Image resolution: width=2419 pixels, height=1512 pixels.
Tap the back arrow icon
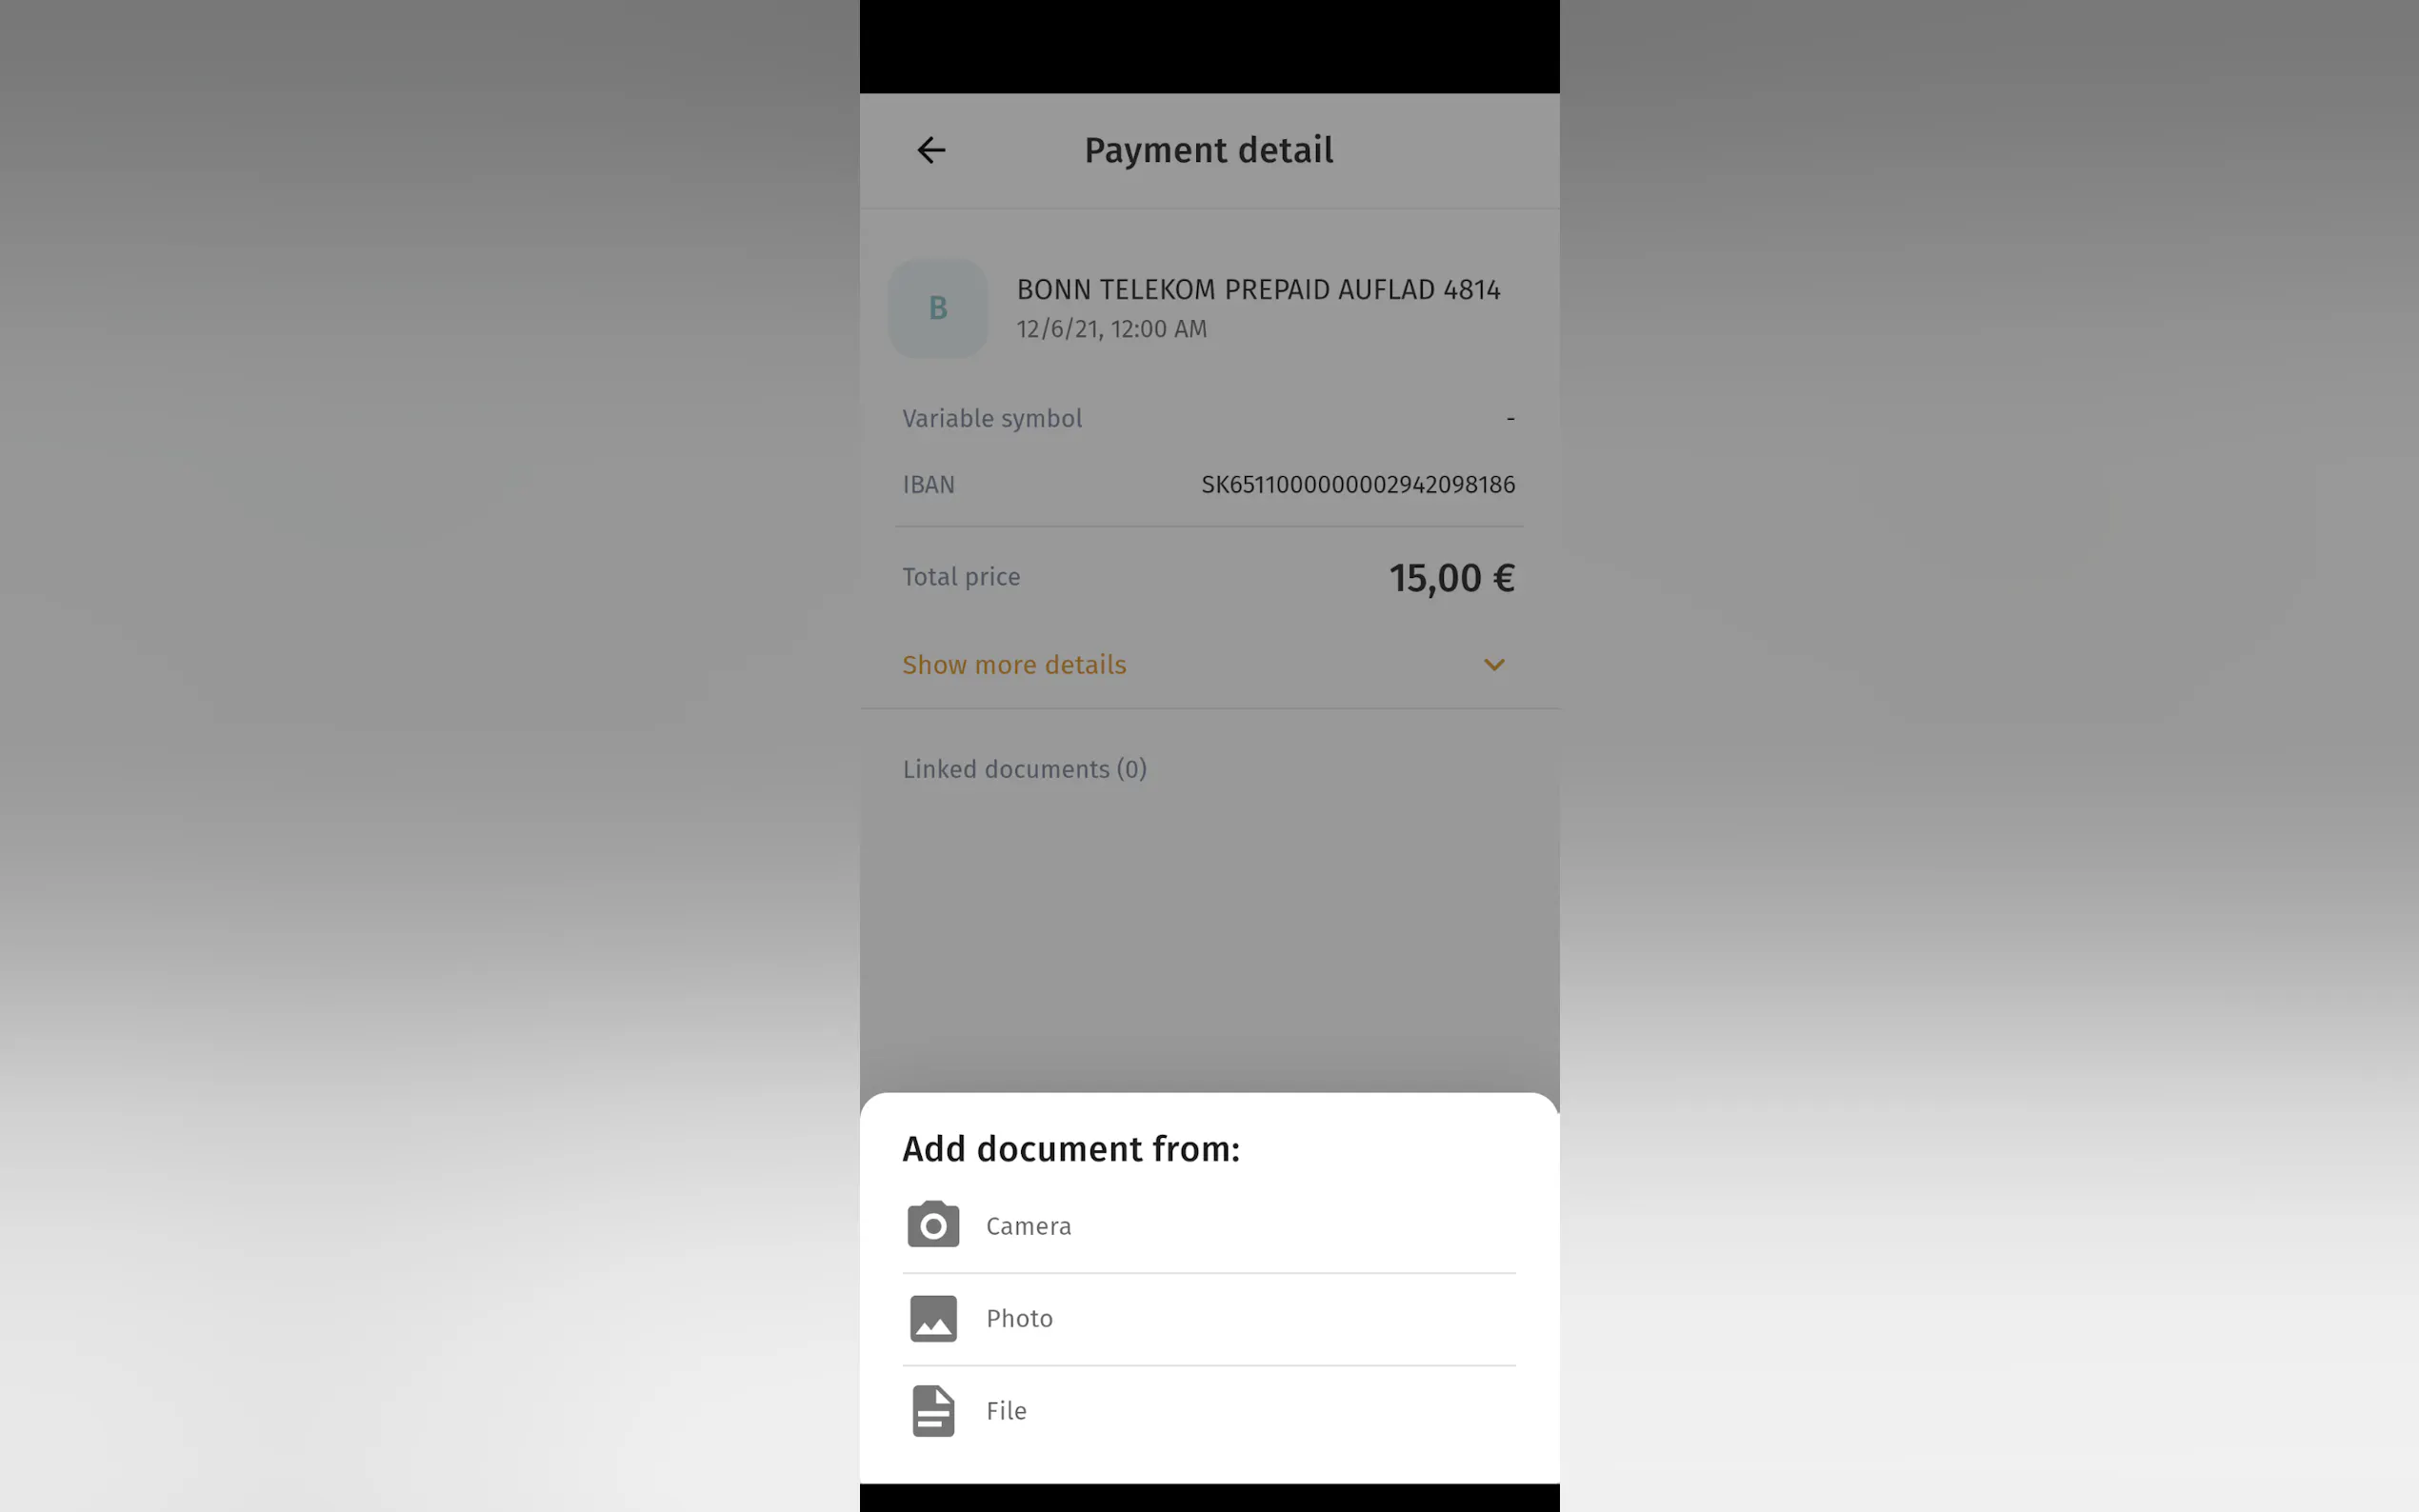(931, 150)
